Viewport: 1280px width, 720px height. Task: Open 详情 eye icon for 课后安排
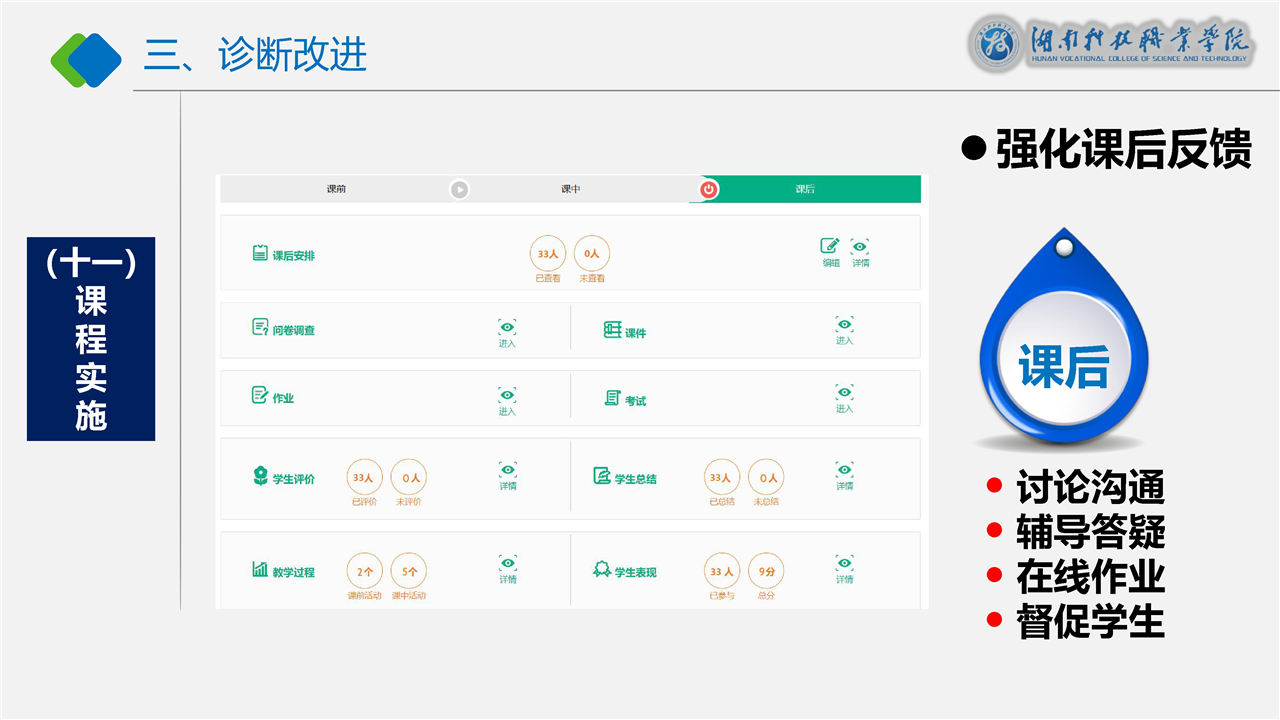[x=860, y=247]
